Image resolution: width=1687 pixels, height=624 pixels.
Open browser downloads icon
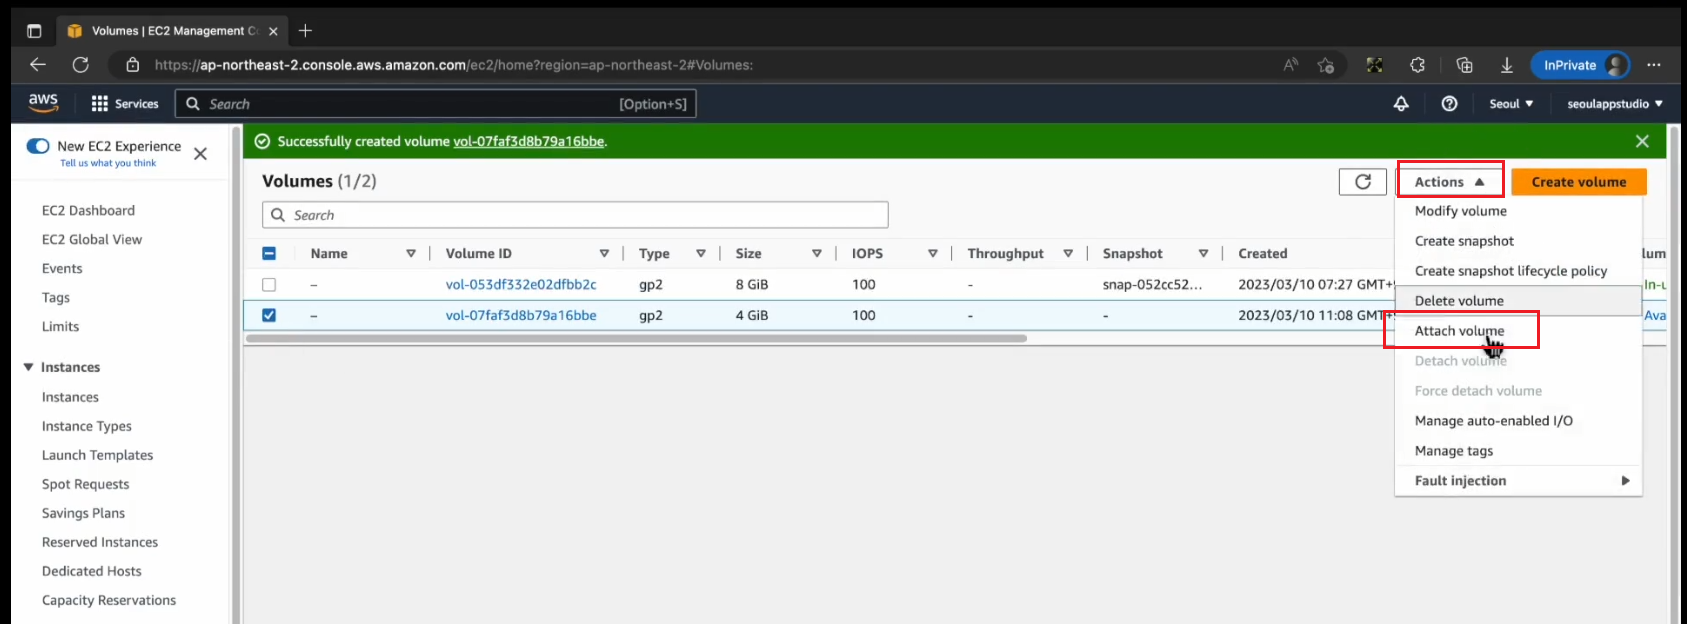pos(1506,65)
